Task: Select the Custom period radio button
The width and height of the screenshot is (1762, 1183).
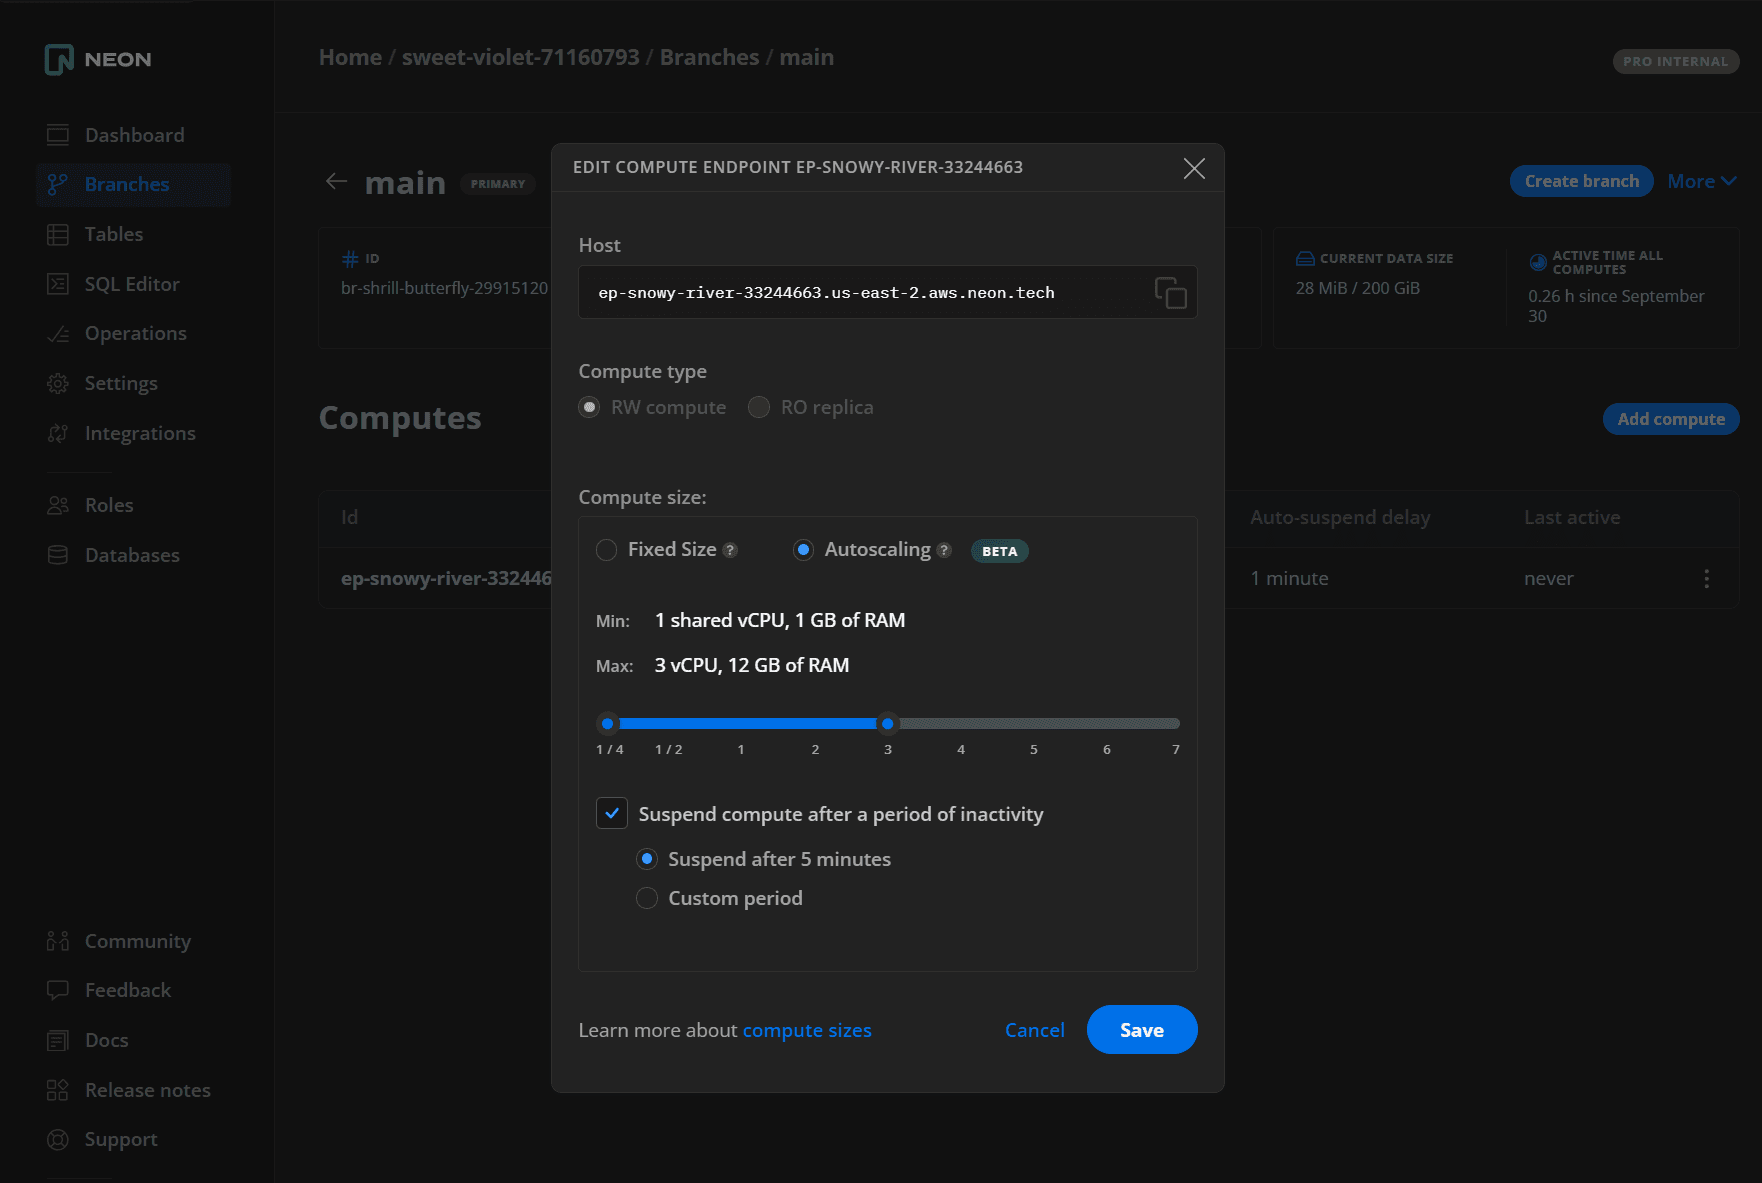Action: 646,898
